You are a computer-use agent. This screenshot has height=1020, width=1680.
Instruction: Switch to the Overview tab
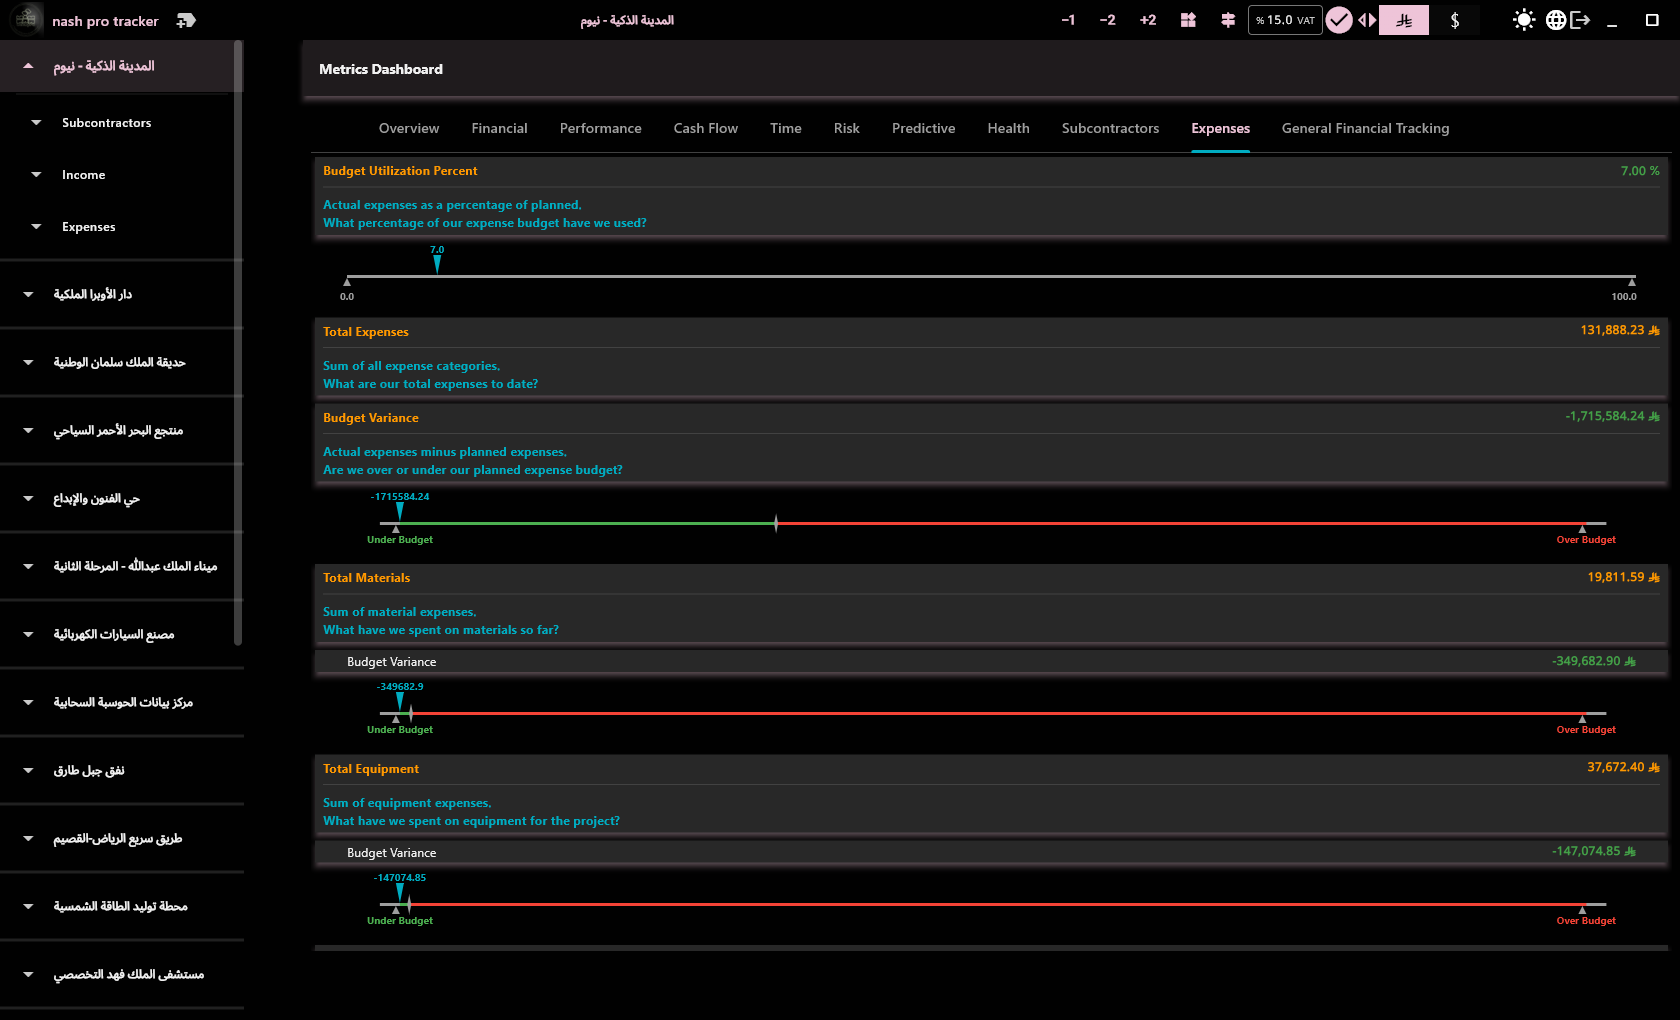tap(409, 128)
